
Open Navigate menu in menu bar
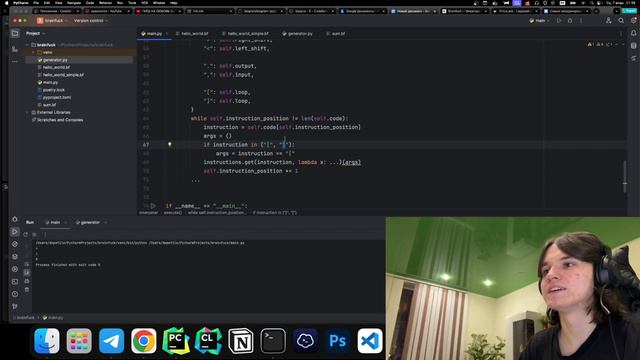74,3
